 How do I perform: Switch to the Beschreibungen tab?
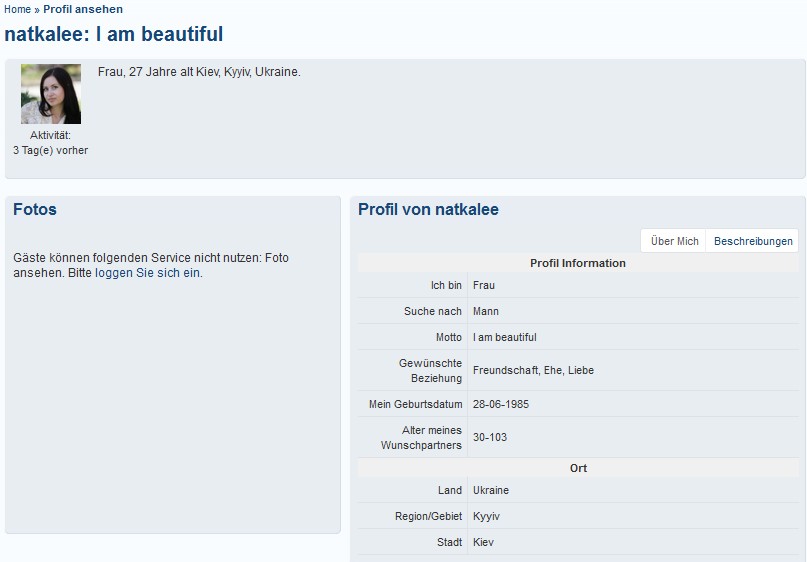(753, 241)
